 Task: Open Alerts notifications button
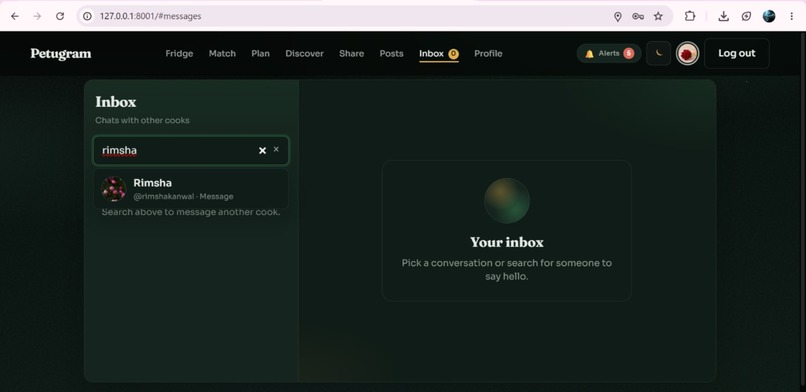coord(609,53)
